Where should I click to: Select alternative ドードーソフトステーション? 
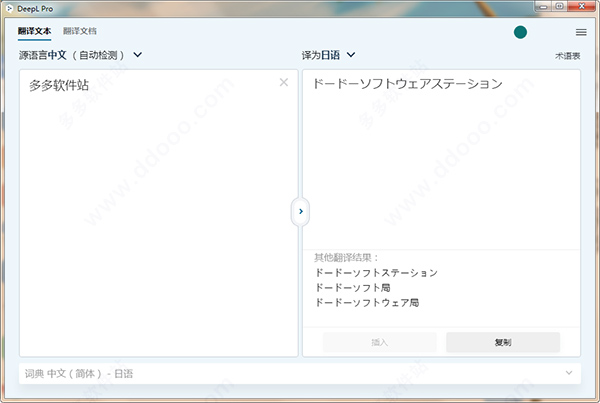pos(376,272)
